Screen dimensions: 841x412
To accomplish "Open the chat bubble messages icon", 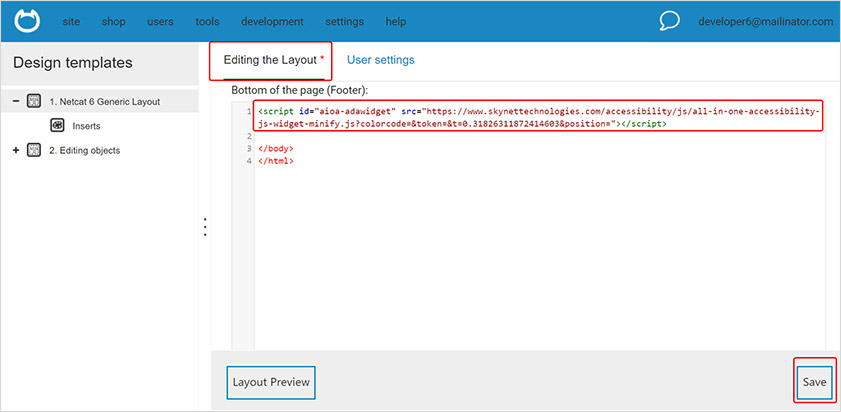I will click(x=669, y=21).
